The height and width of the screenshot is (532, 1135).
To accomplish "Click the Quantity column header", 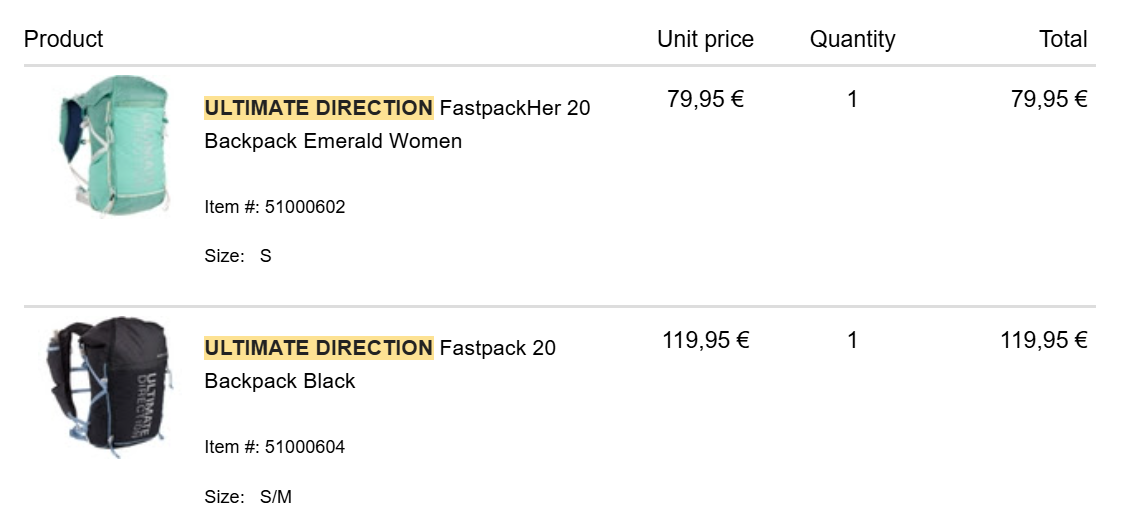I will 852,40.
